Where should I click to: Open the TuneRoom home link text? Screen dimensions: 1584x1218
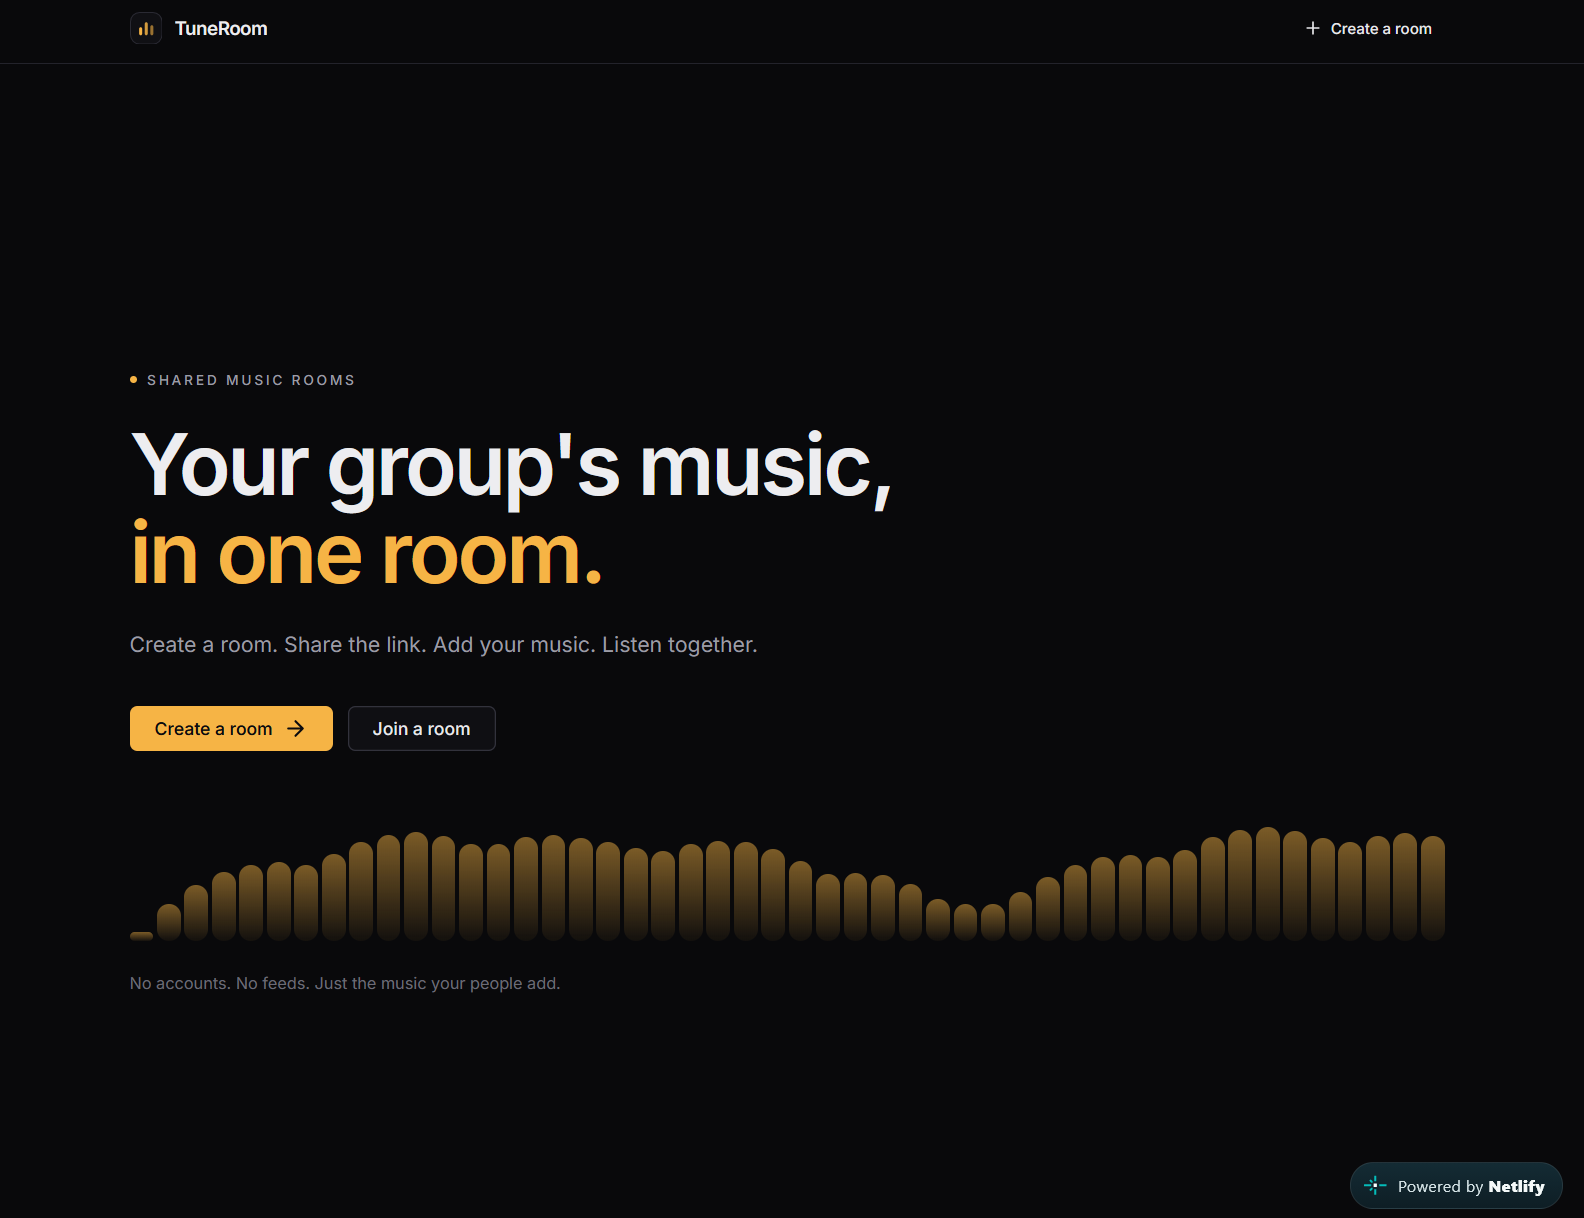[x=221, y=28]
